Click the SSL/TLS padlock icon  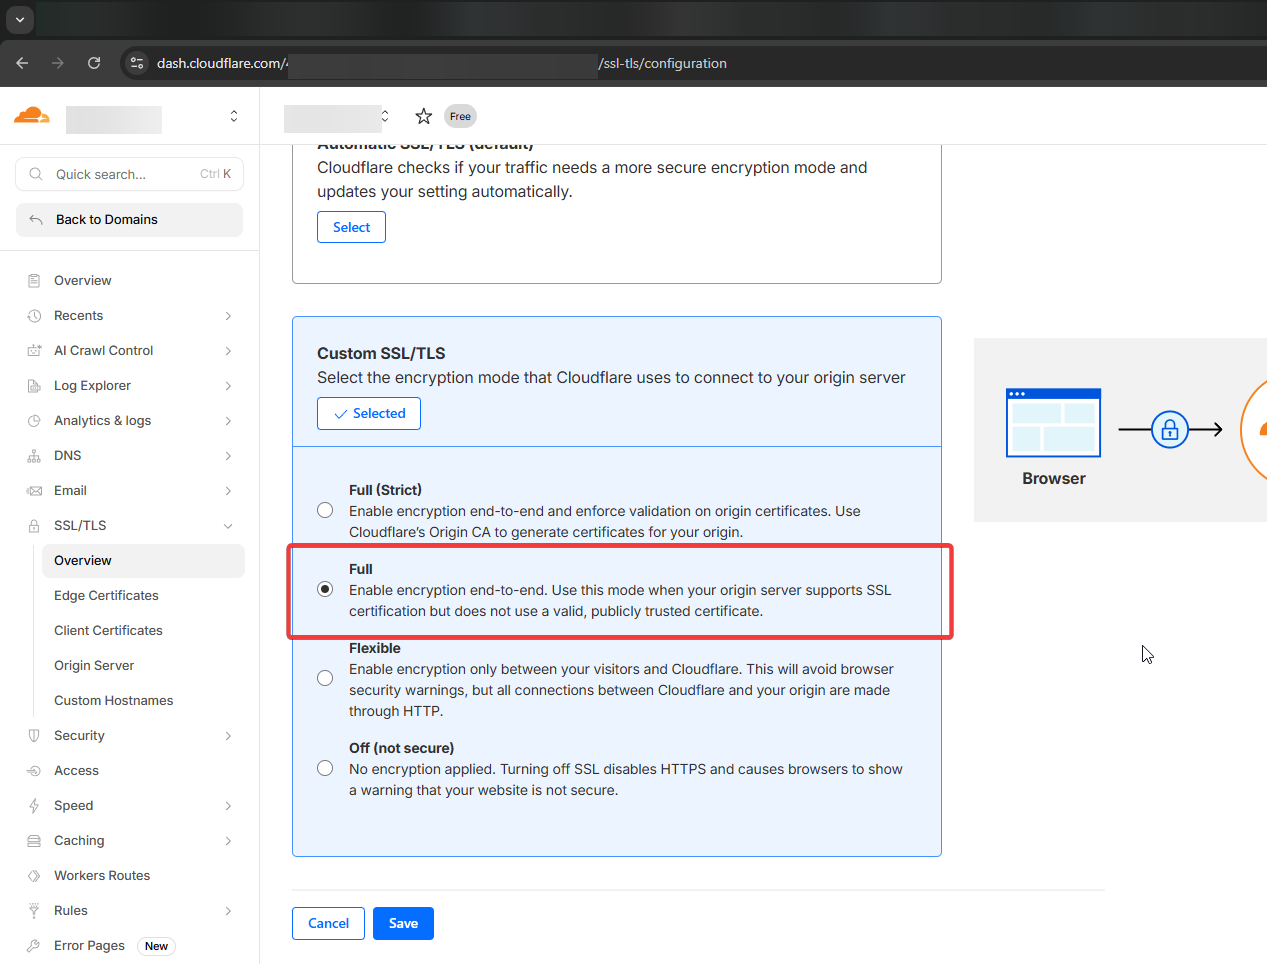[34, 526]
